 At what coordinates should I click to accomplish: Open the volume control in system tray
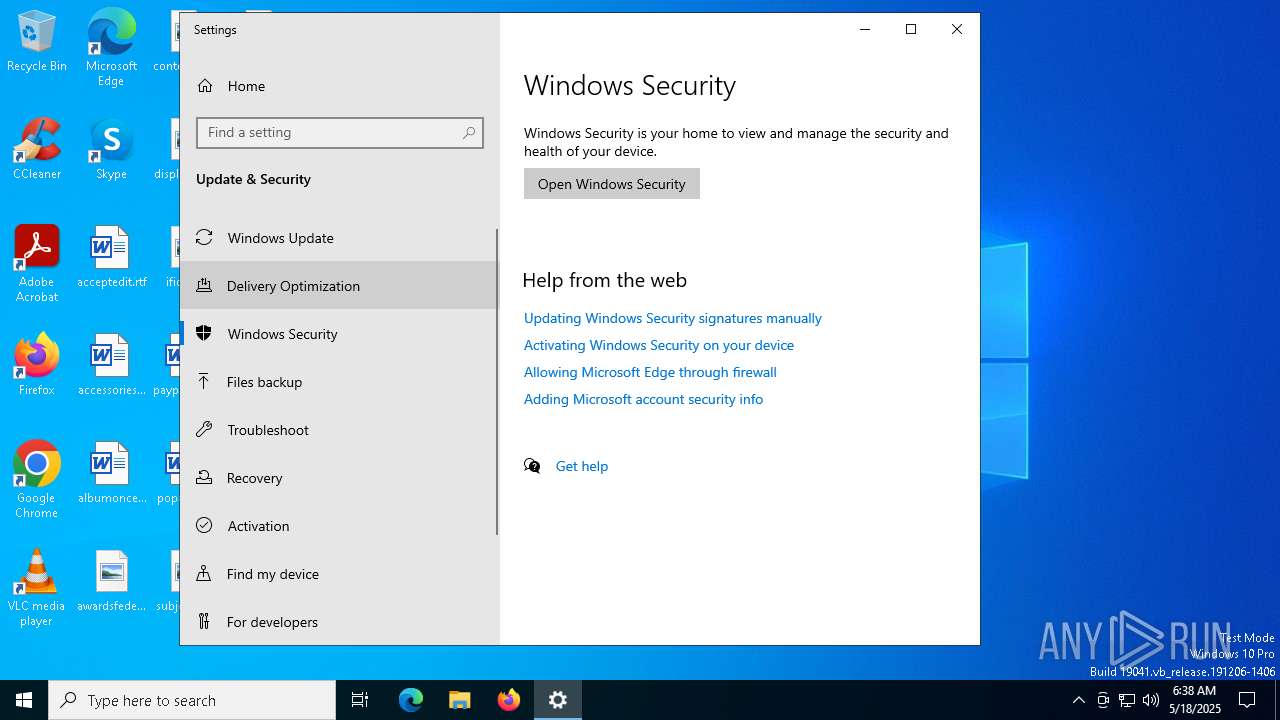tap(1151, 700)
